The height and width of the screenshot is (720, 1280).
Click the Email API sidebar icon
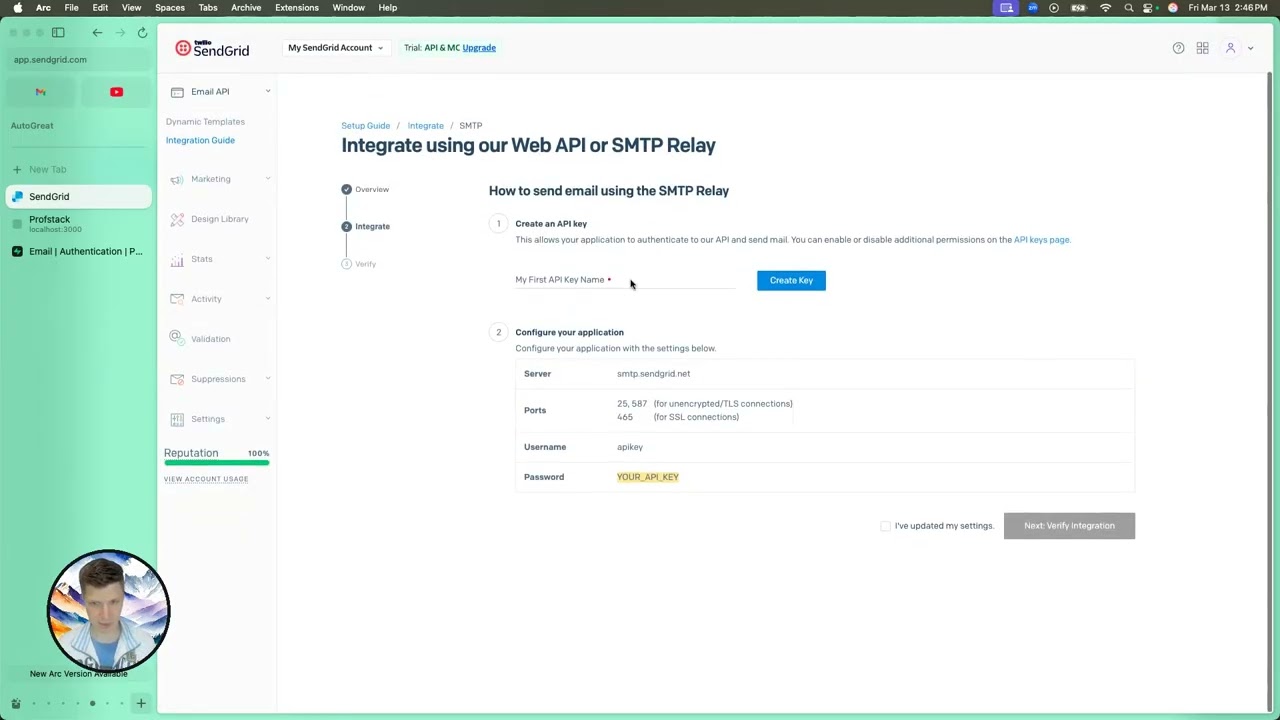[x=177, y=92]
